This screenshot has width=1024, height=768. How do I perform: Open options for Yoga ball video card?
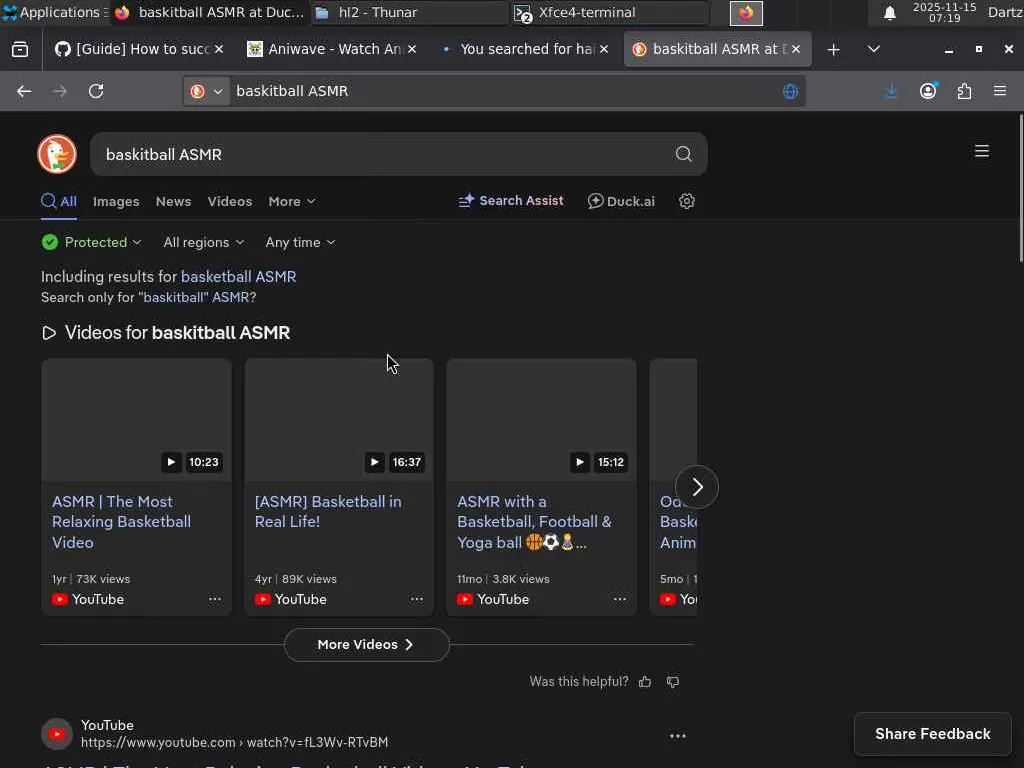(620, 599)
